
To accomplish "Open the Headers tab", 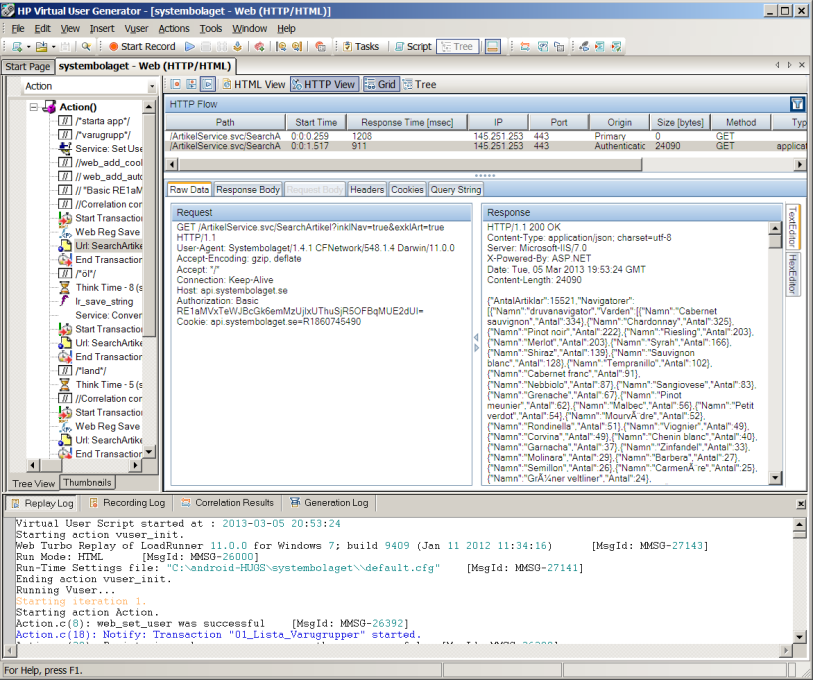I will 367,190.
